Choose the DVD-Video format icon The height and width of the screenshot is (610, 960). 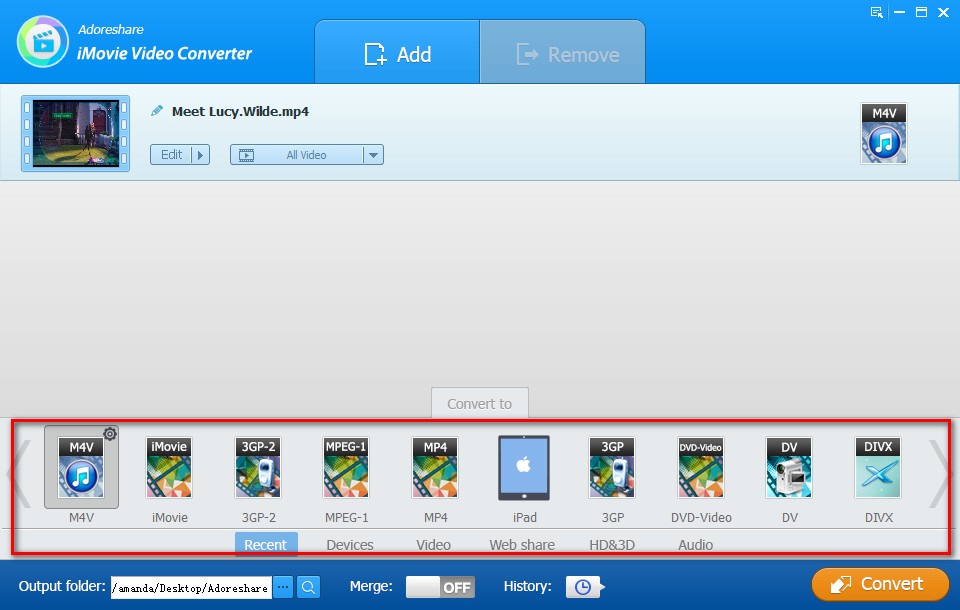coord(701,468)
